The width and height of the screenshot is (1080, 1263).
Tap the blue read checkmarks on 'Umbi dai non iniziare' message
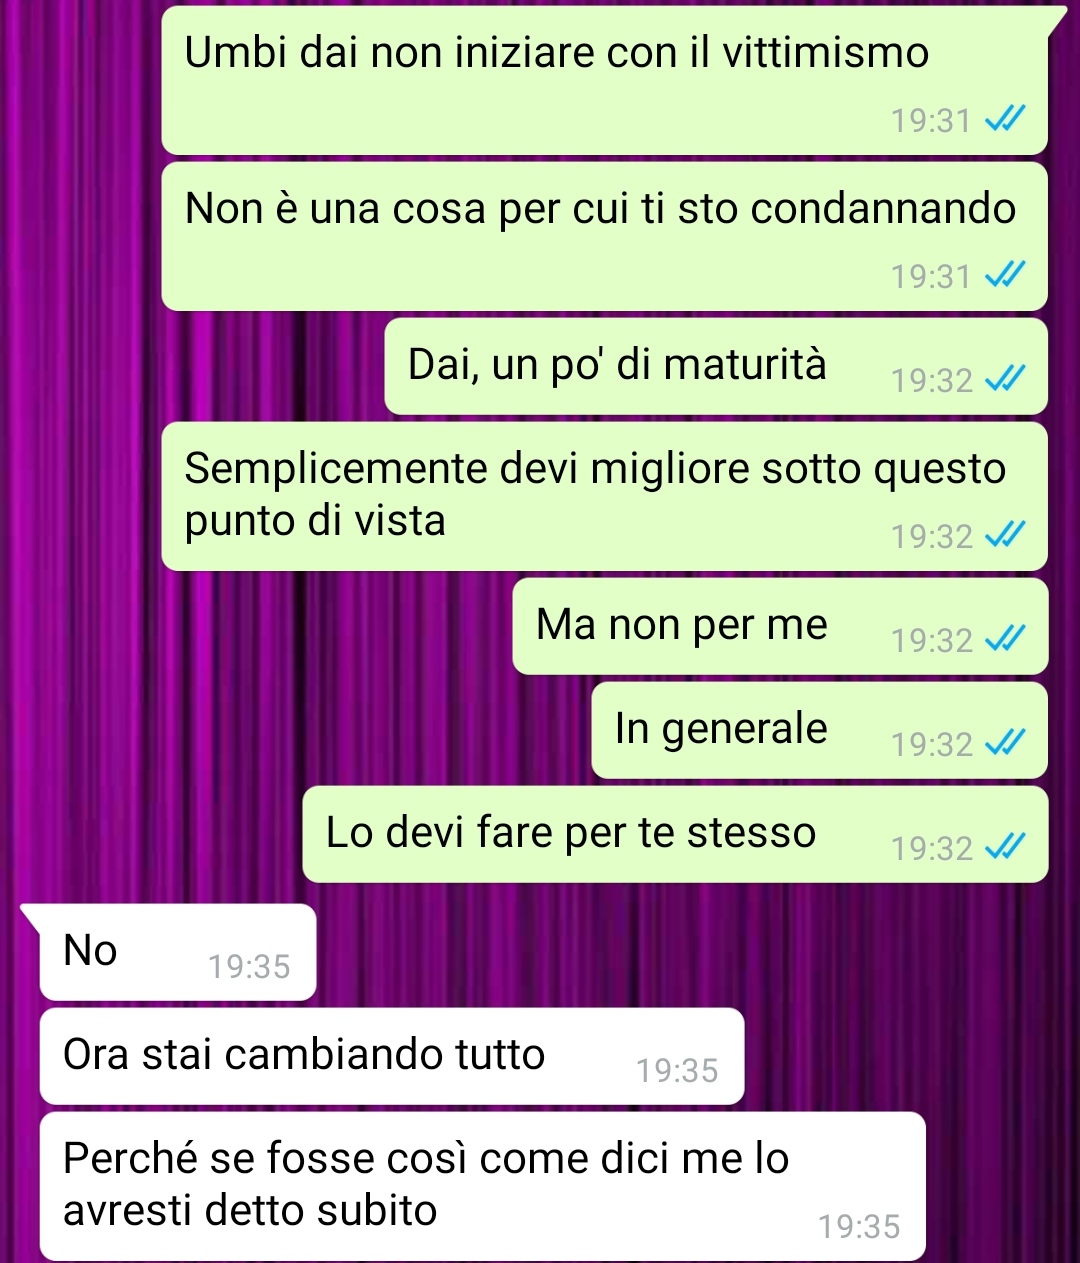[1005, 120]
